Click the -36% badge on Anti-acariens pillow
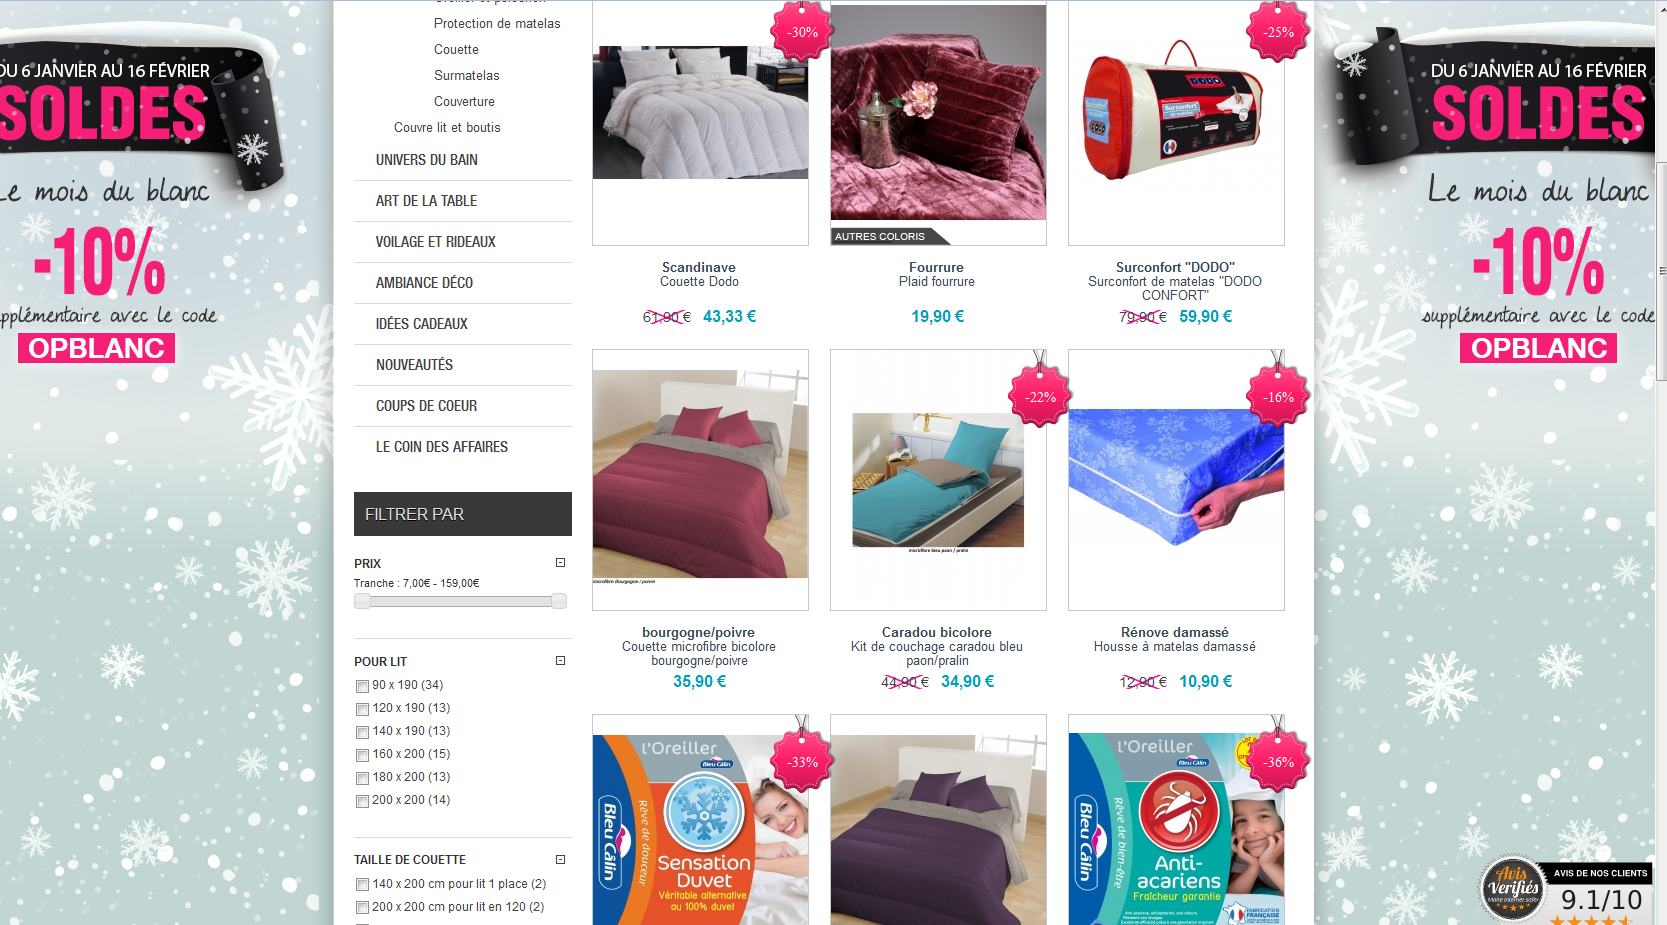Viewport: 1667px width, 925px height. tap(1278, 762)
